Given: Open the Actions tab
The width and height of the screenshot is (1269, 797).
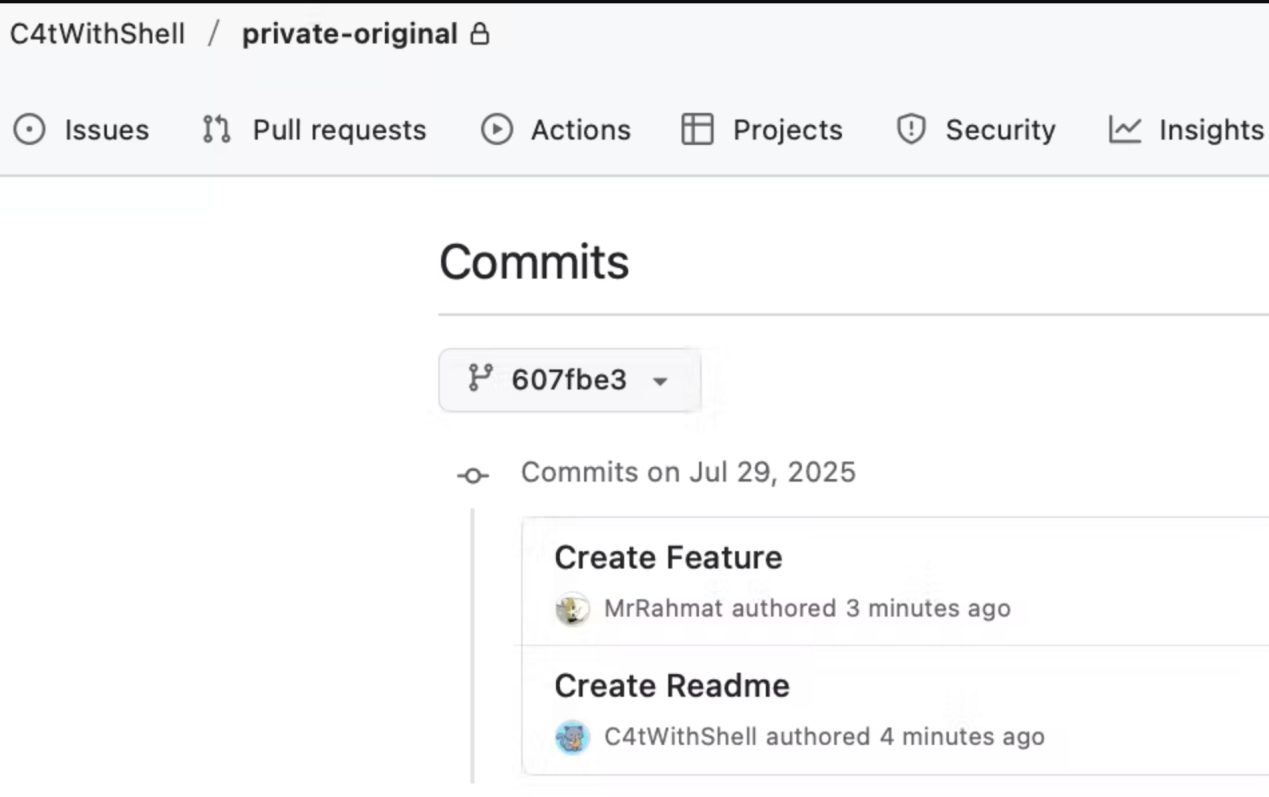Looking at the screenshot, I should 580,130.
